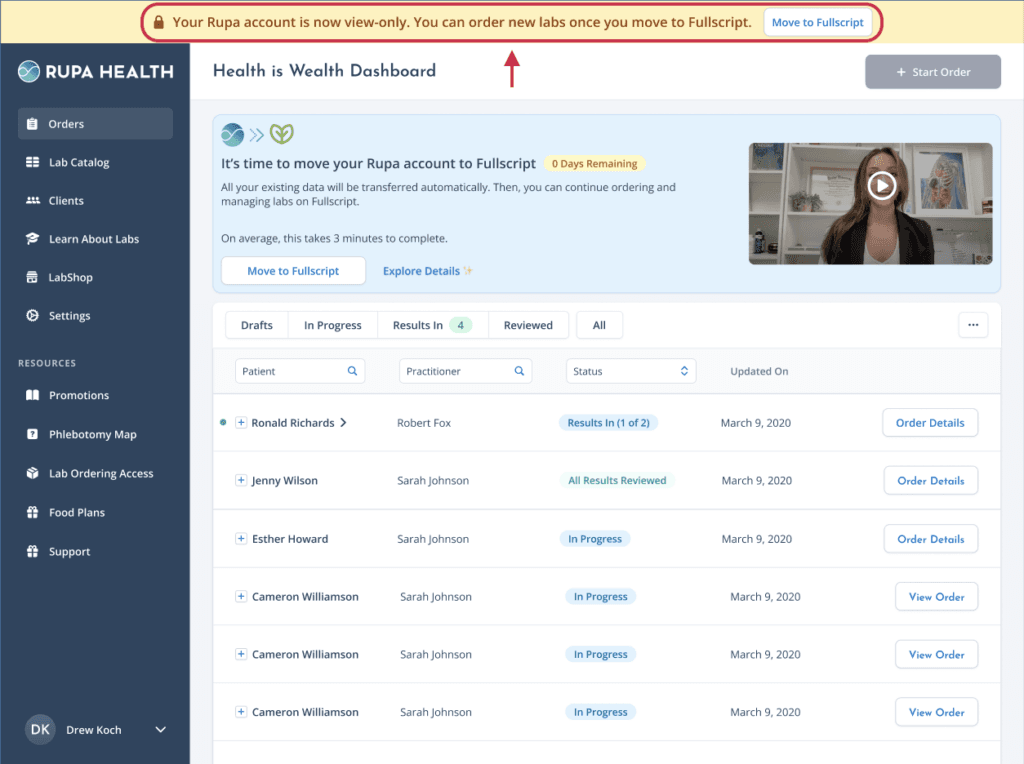Open the three-dot more options button

coord(973,325)
